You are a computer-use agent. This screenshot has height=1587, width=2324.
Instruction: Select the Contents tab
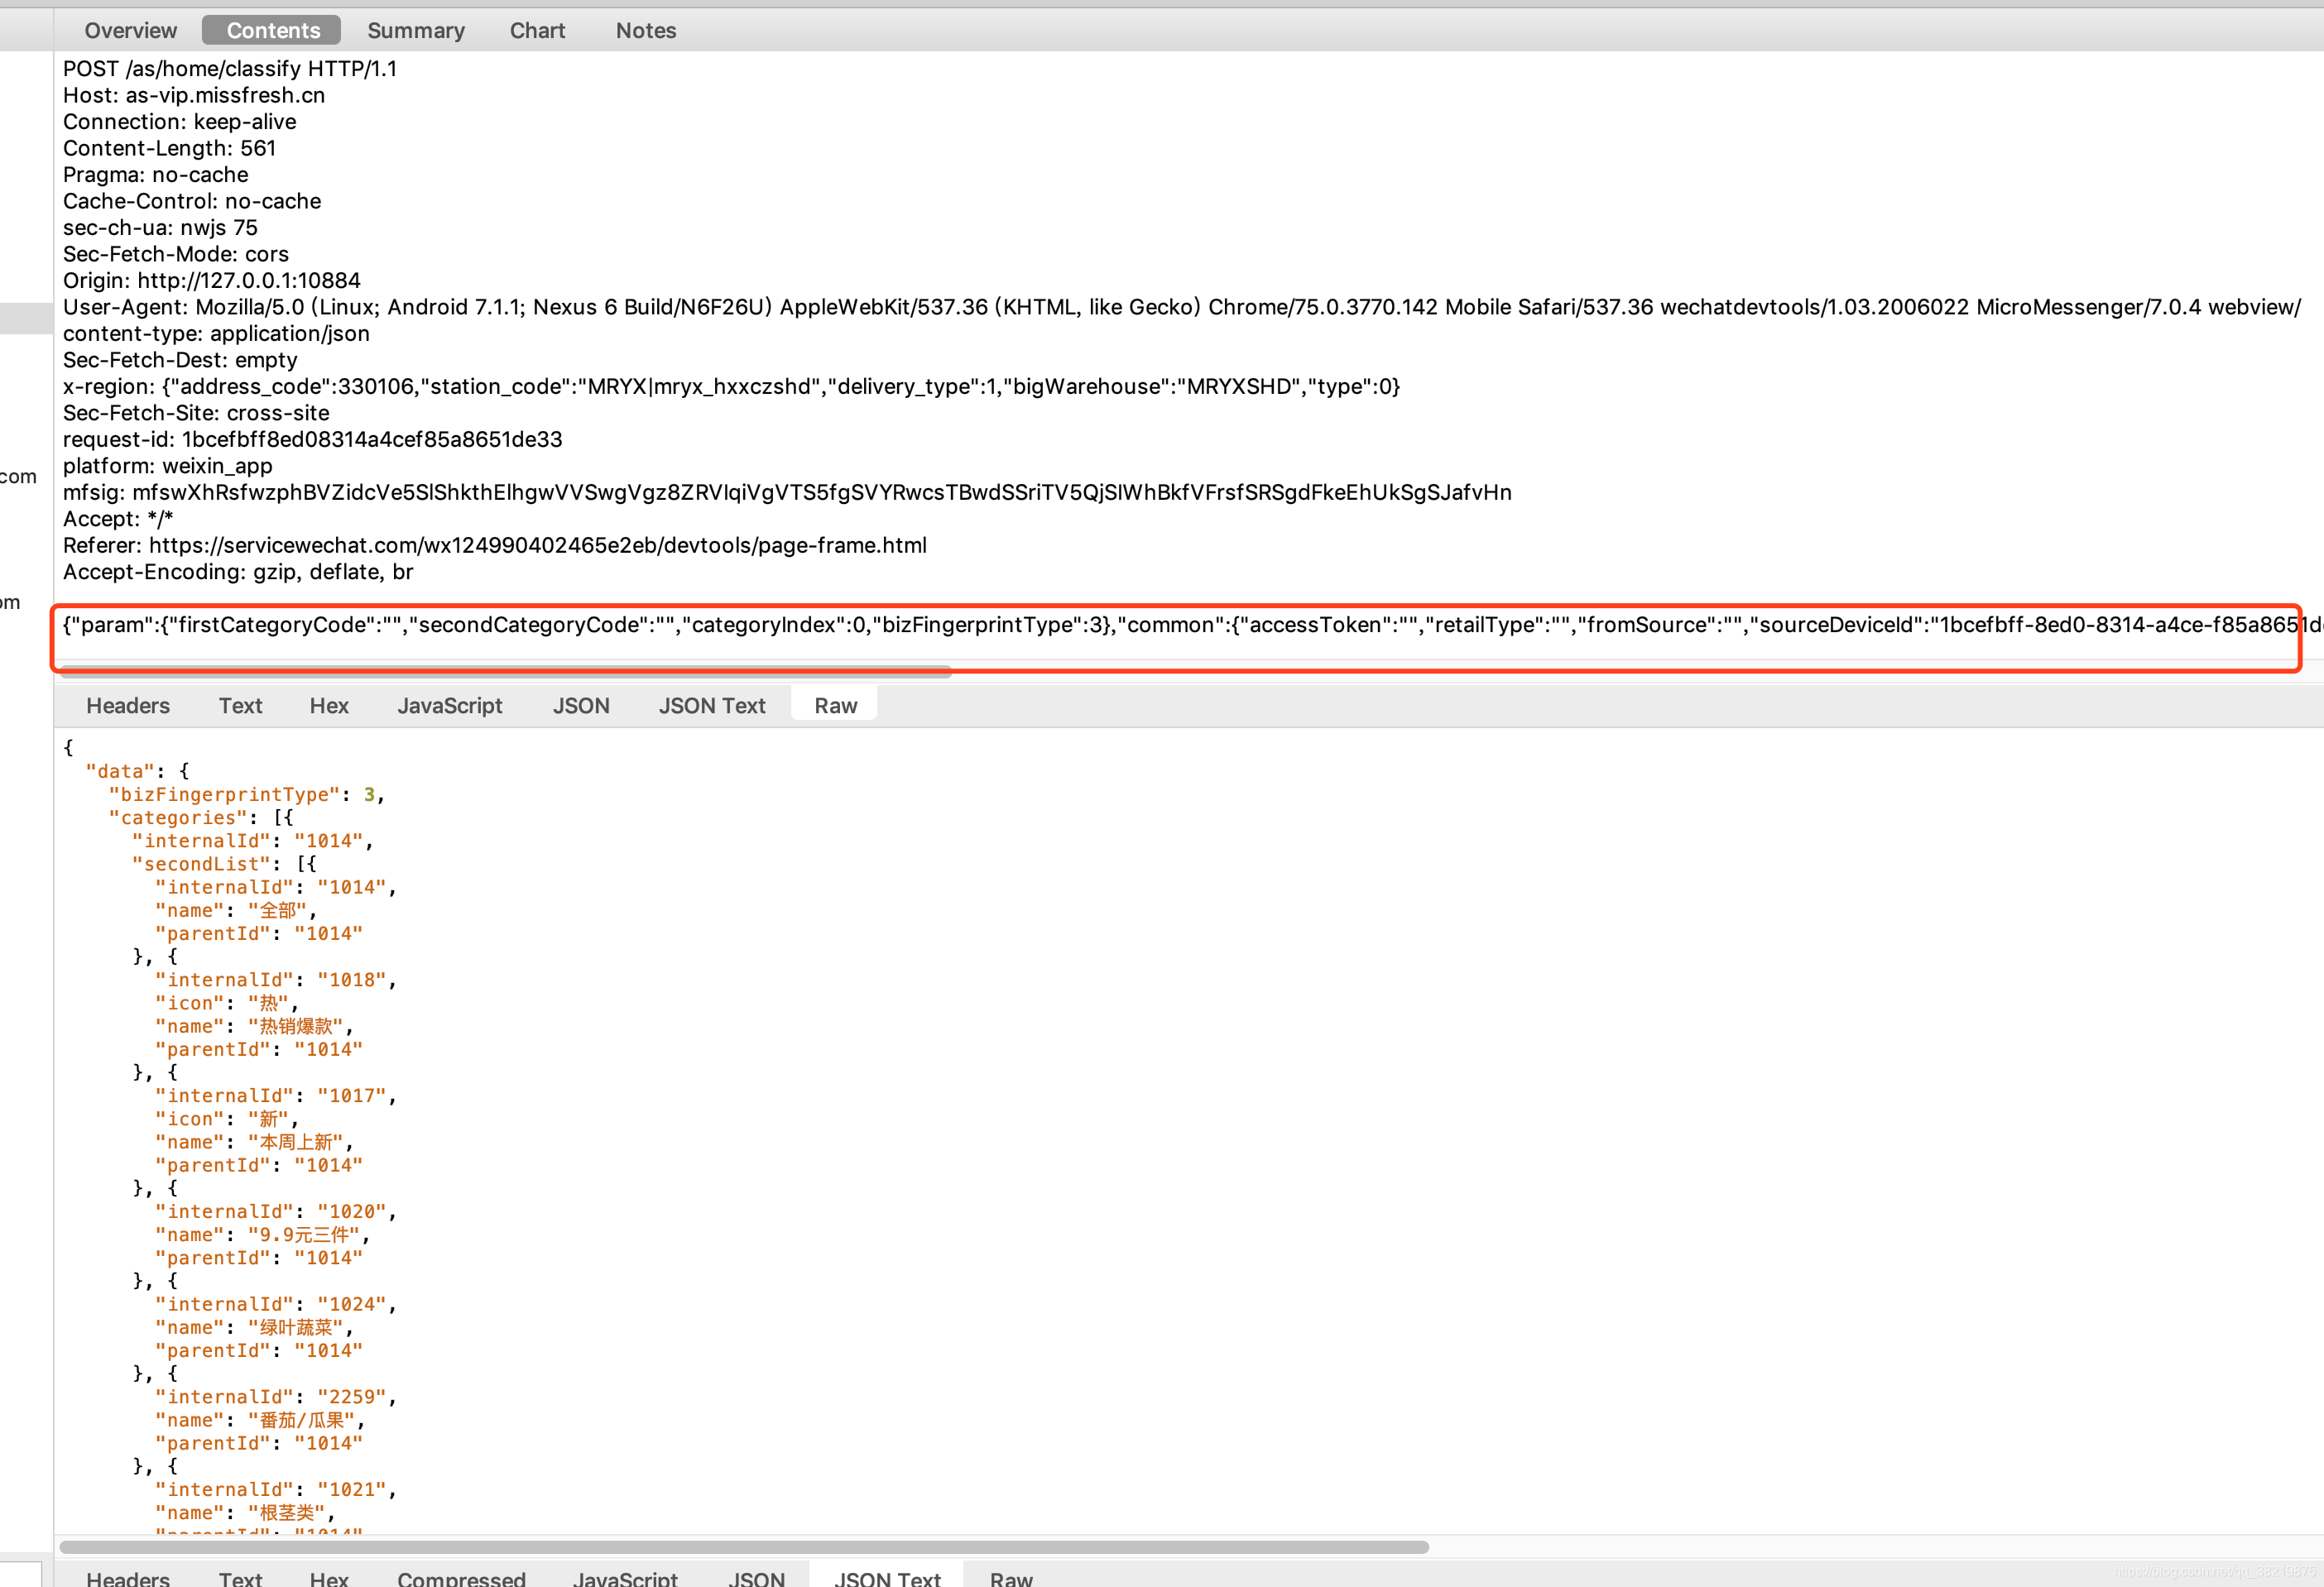(x=272, y=30)
